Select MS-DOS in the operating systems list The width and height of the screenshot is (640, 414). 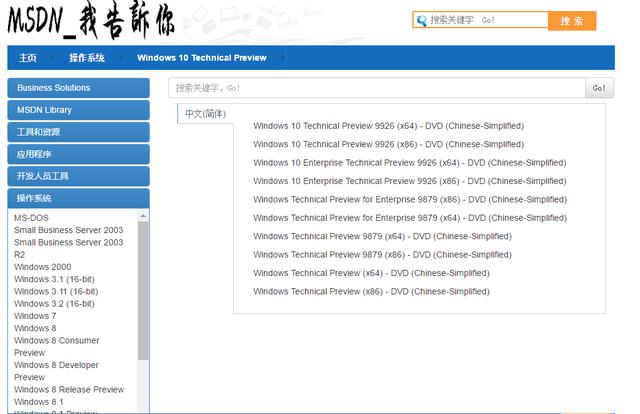[31, 218]
